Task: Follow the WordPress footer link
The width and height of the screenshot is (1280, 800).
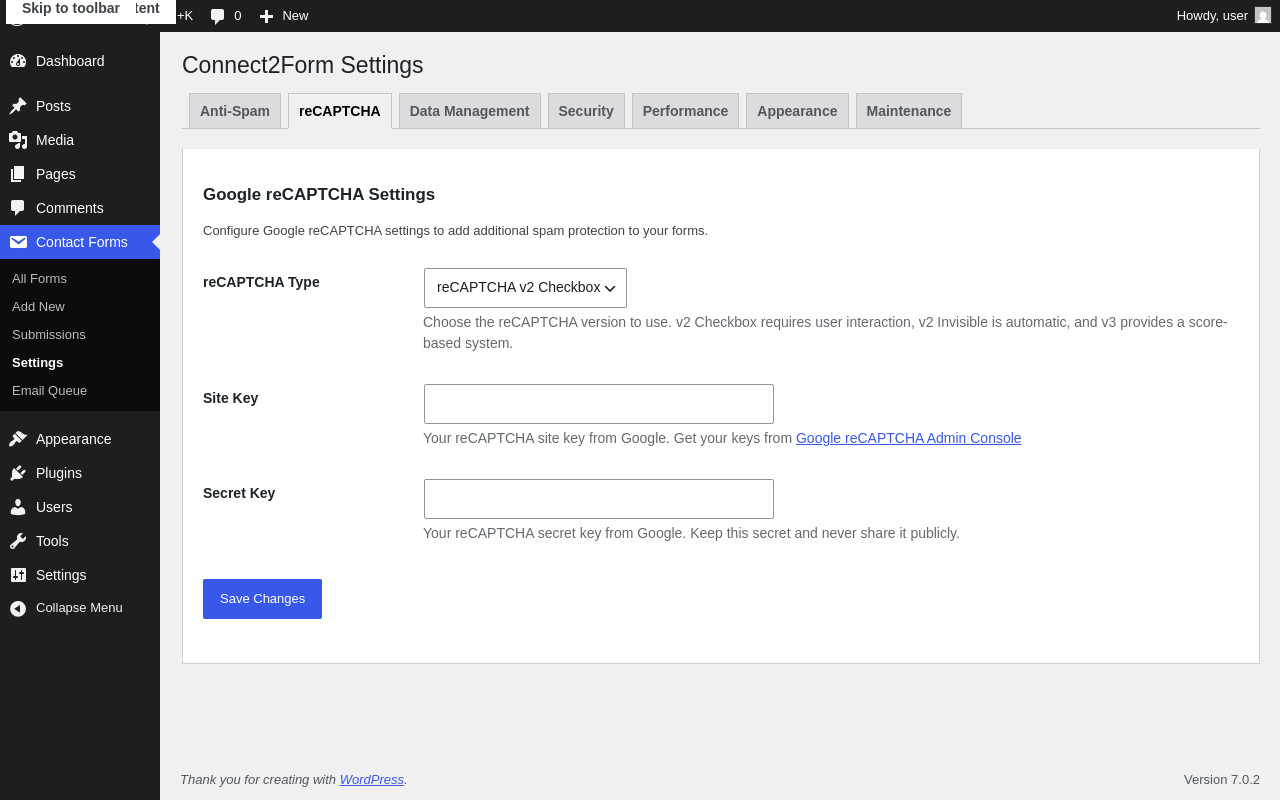Action: click(372, 779)
